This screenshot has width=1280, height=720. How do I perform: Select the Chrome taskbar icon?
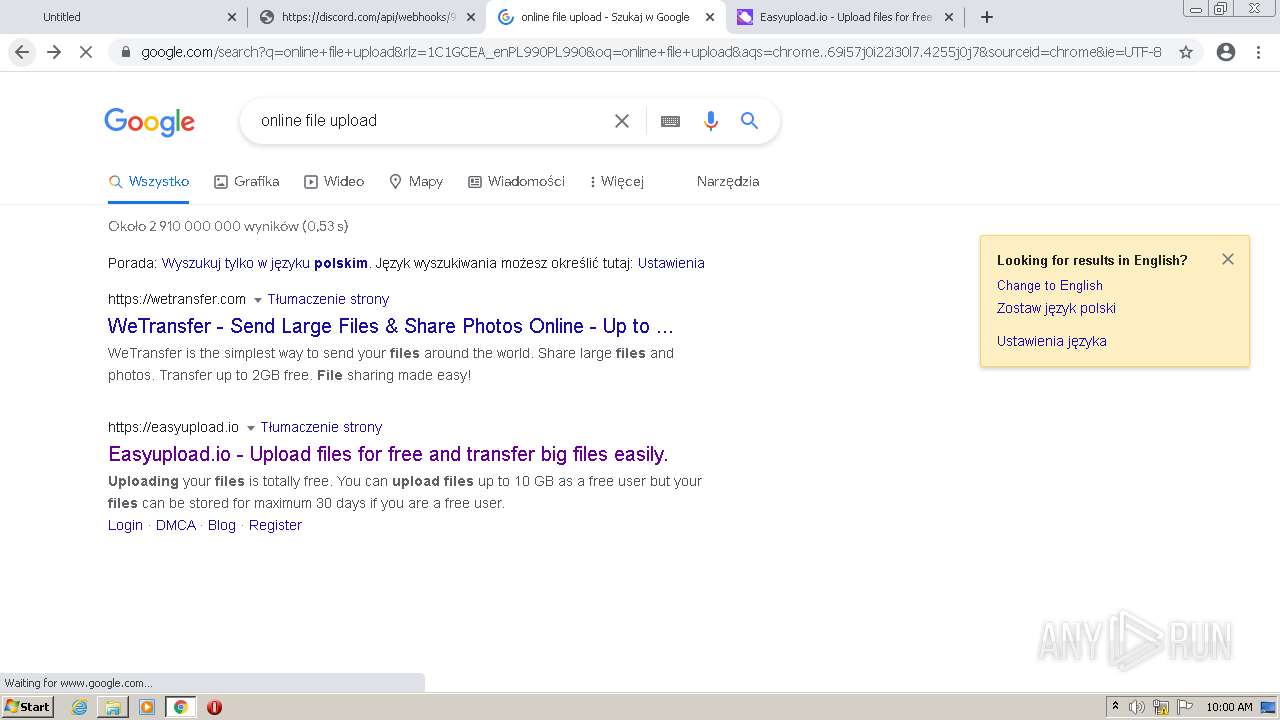click(181, 707)
